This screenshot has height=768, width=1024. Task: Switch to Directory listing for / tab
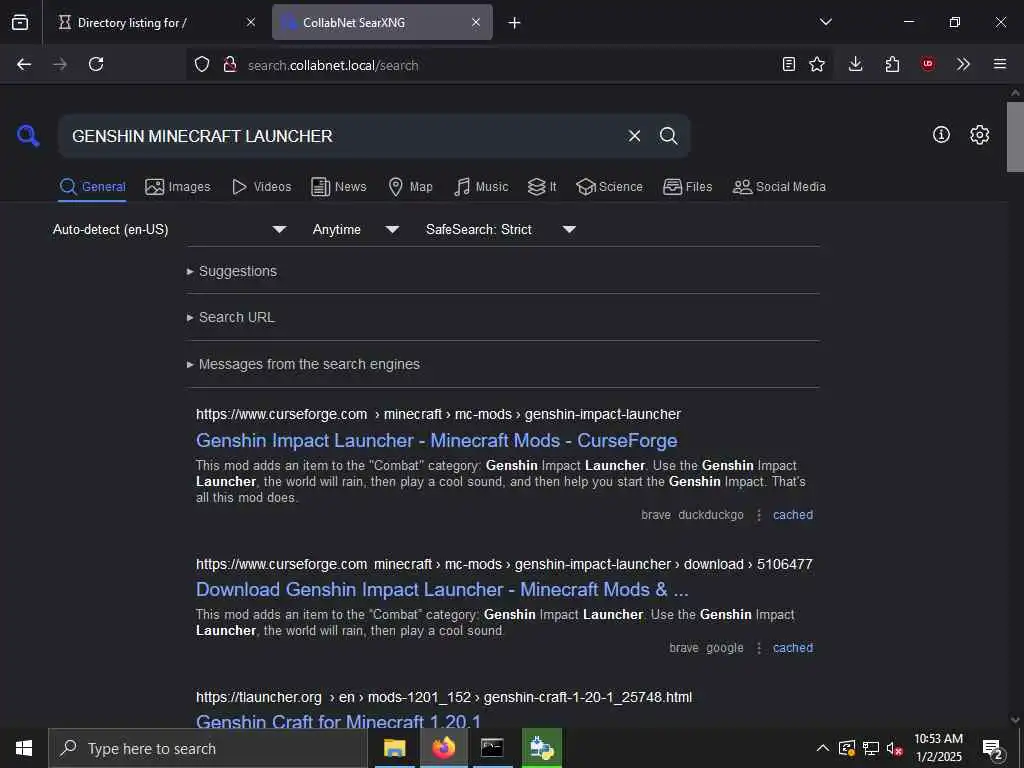pos(150,22)
